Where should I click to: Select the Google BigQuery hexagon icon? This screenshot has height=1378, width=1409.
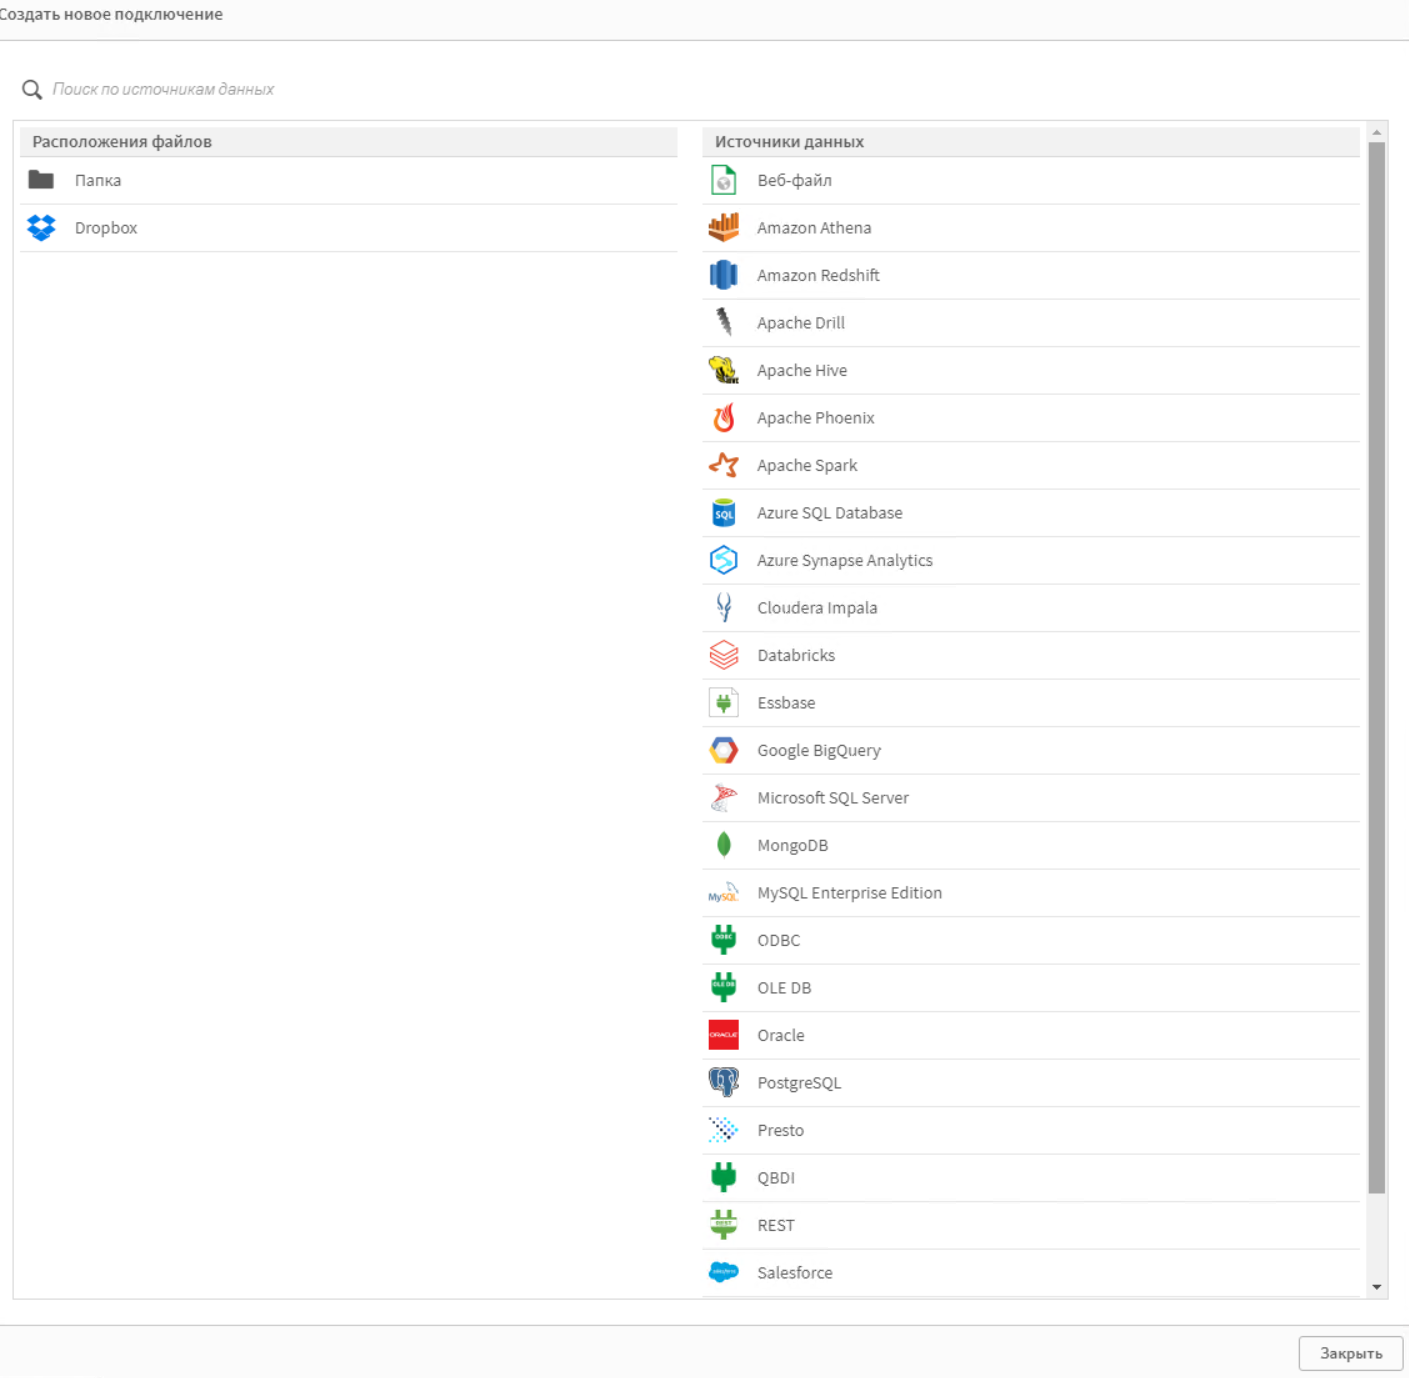[723, 750]
